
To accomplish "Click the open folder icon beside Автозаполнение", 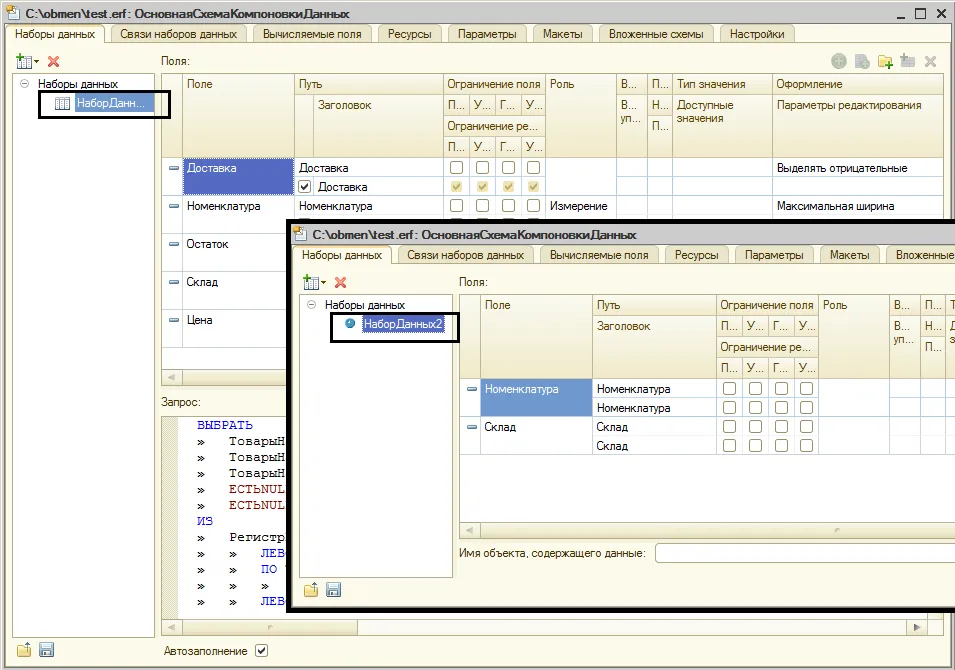I will coord(24,650).
